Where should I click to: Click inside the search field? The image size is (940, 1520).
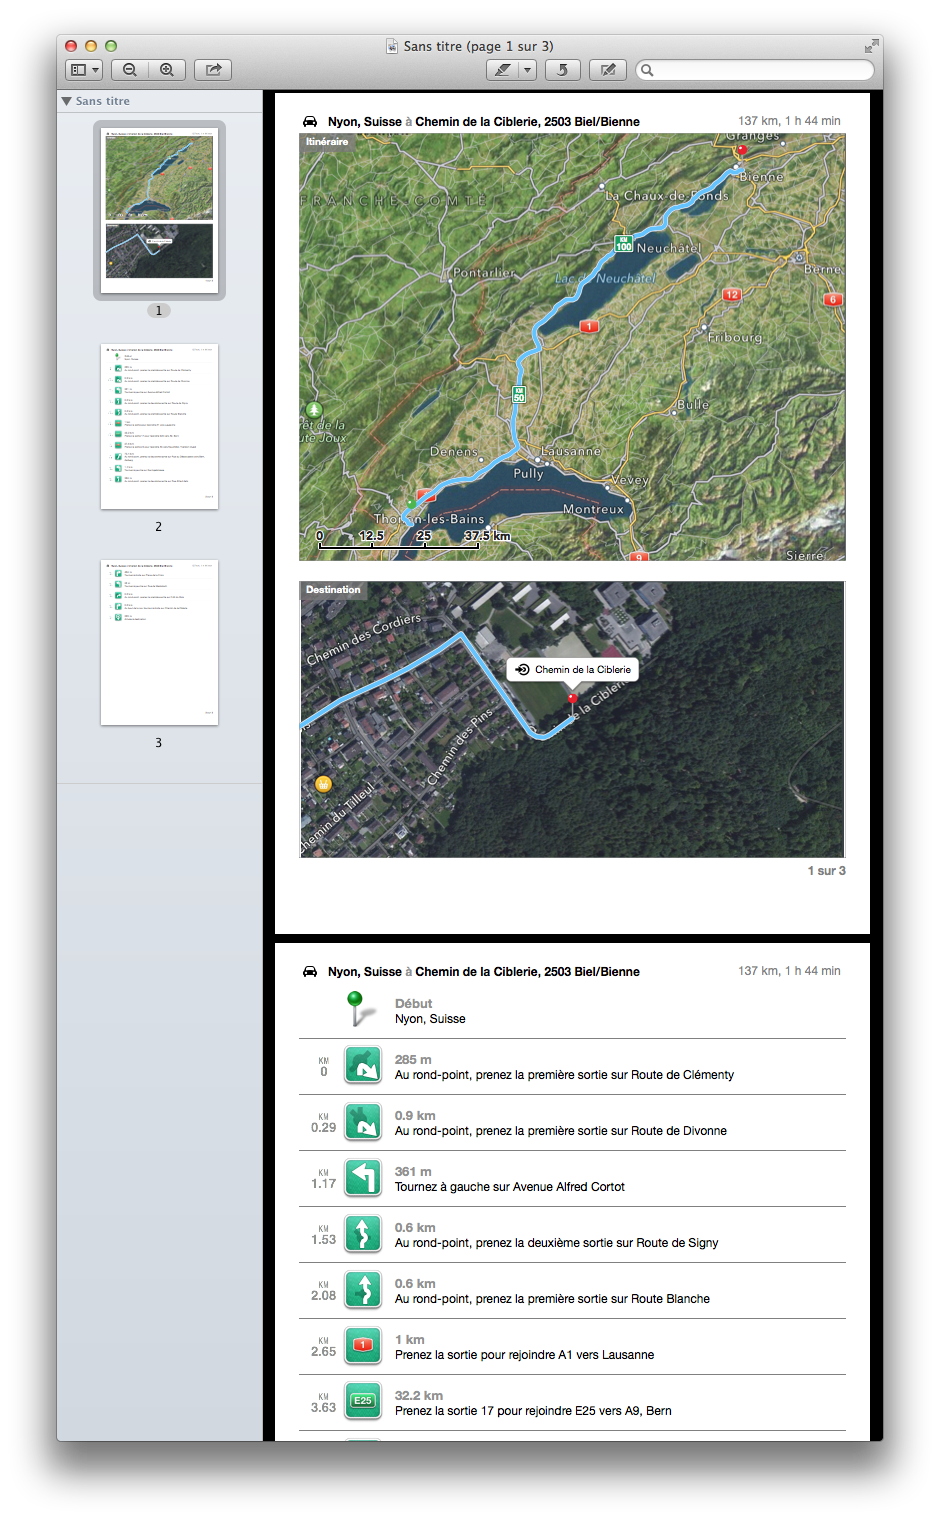(762, 70)
